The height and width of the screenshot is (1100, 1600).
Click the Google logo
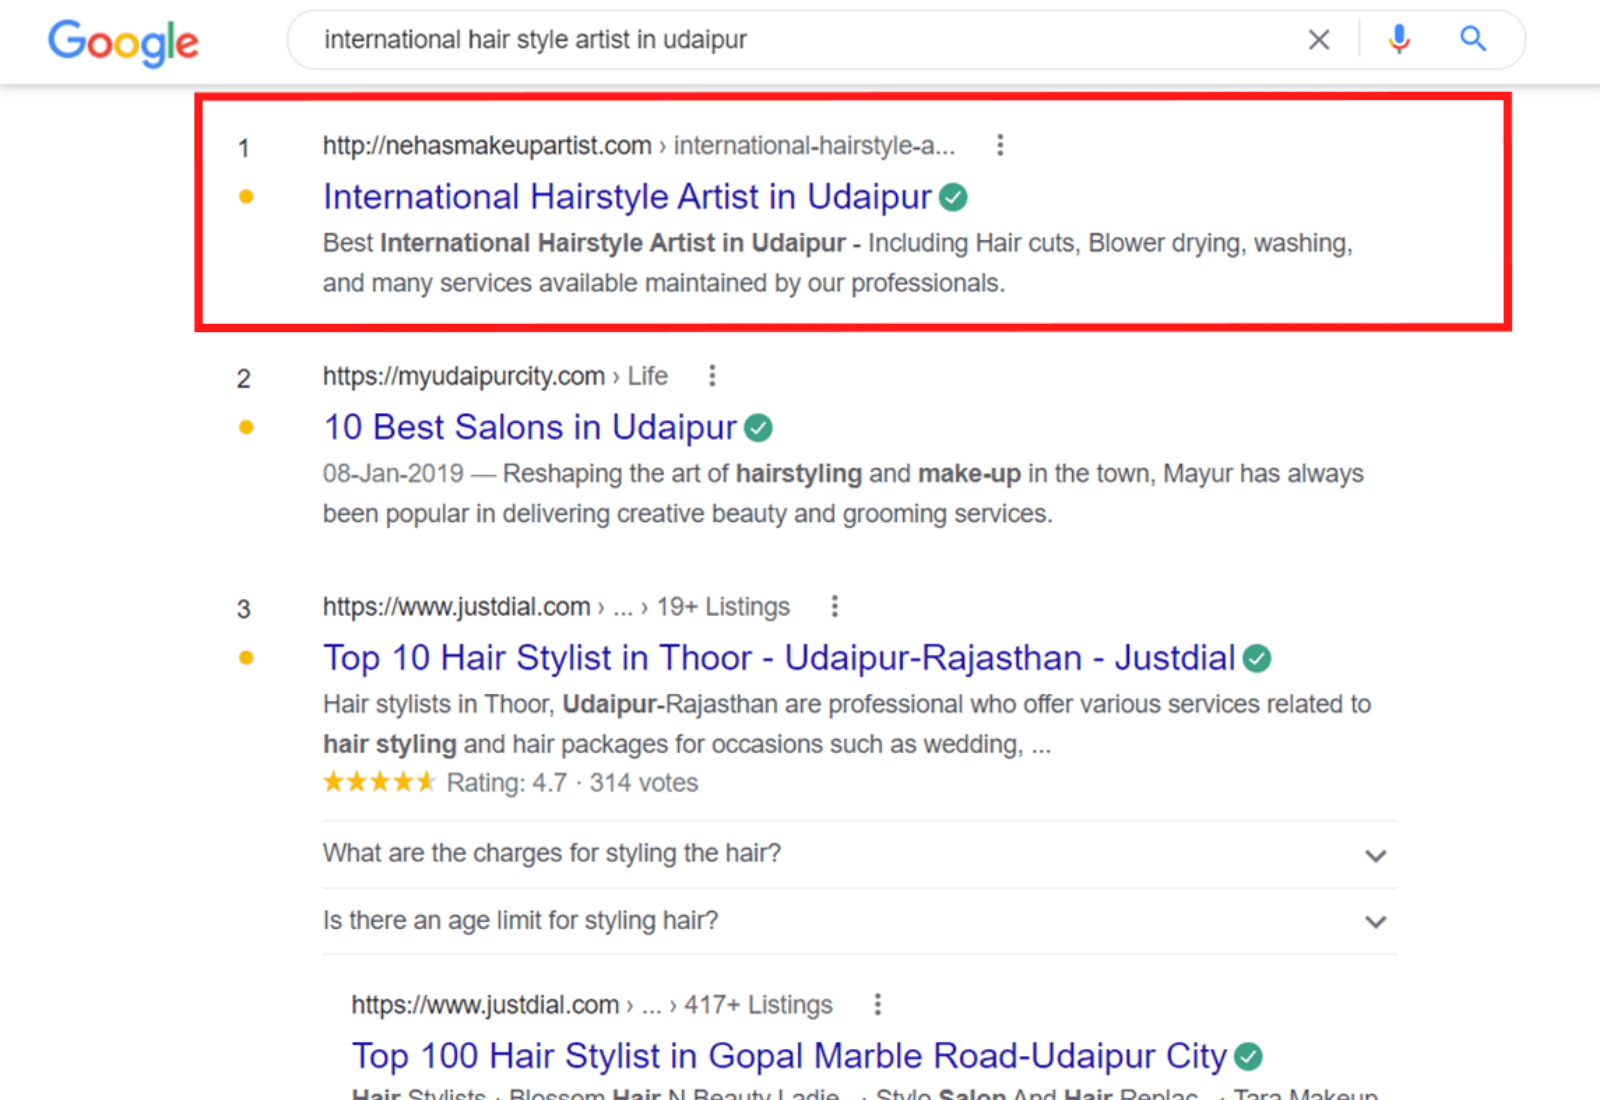123,42
